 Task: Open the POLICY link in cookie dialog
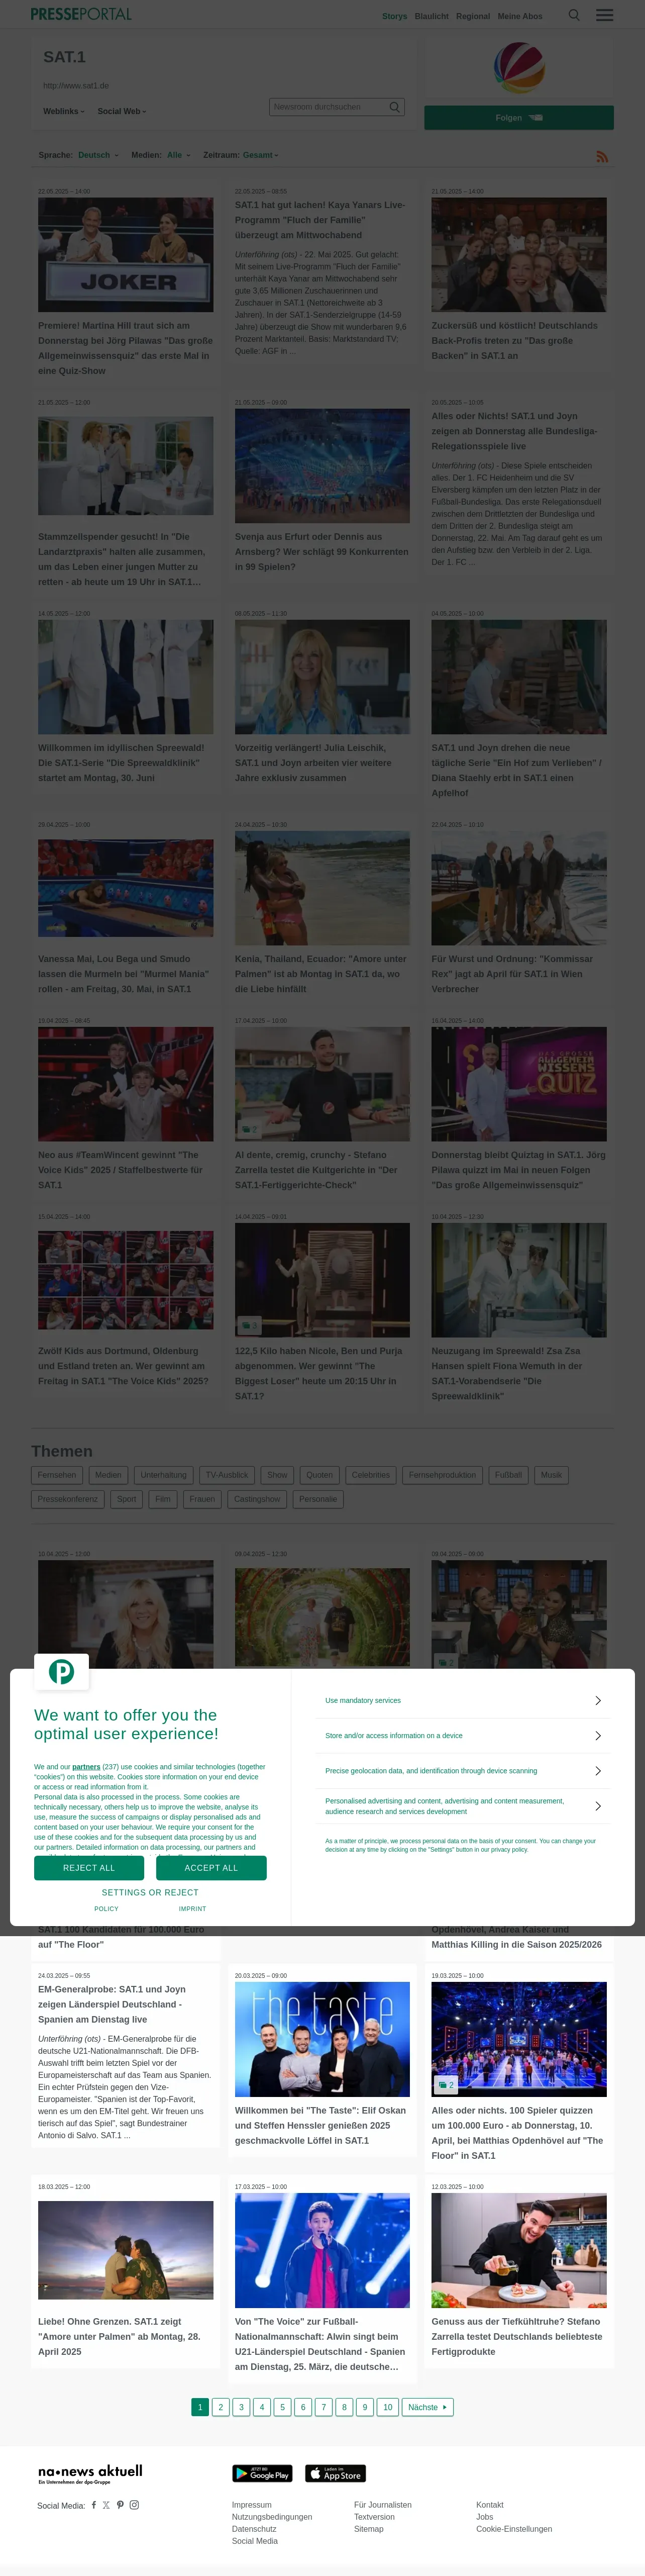(106, 1909)
